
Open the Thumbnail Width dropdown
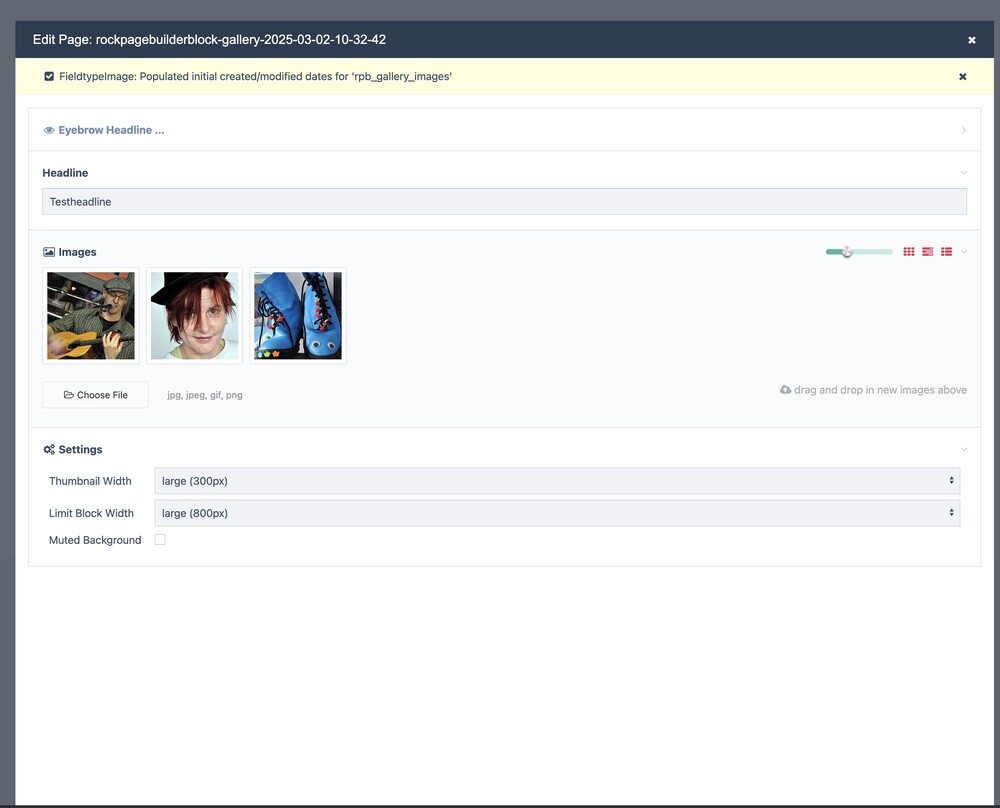tap(557, 481)
